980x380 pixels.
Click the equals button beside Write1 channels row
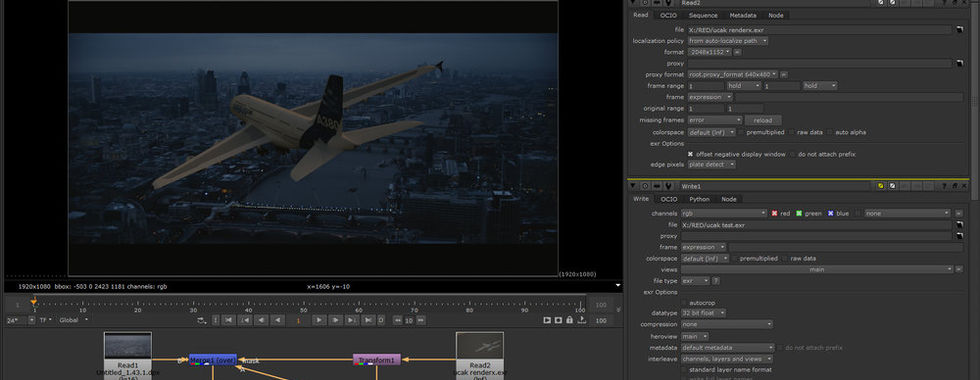pos(959,213)
